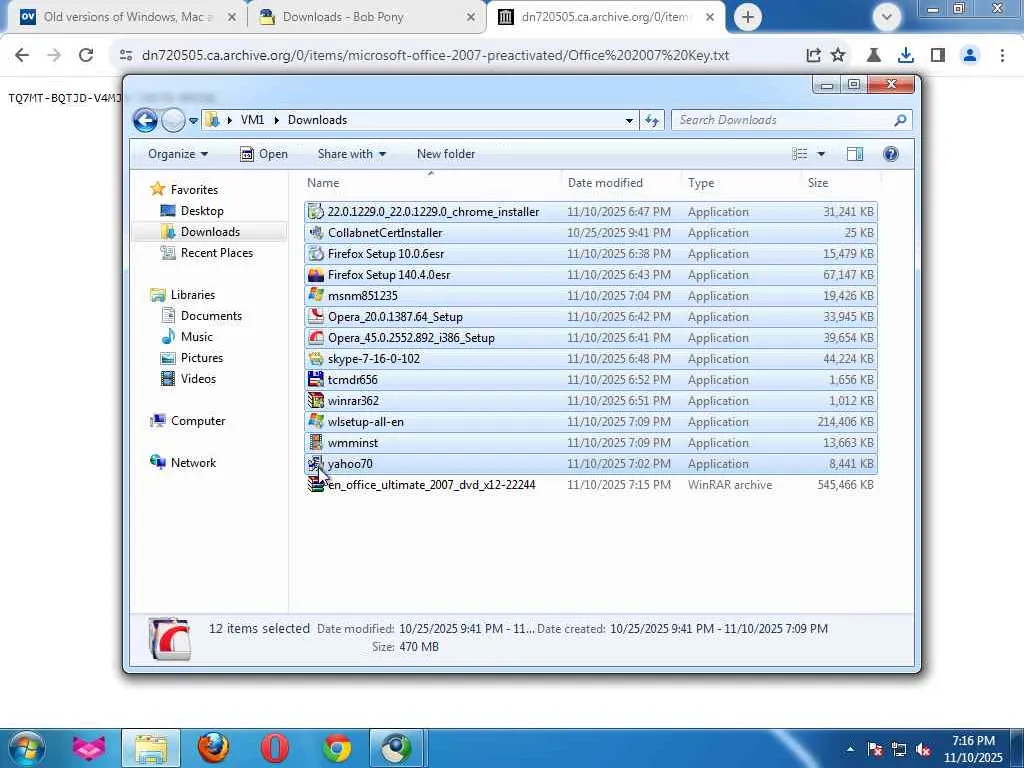Open recent pages dropdown by nav arrows
The height and width of the screenshot is (768, 1024).
pyautogui.click(x=193, y=121)
